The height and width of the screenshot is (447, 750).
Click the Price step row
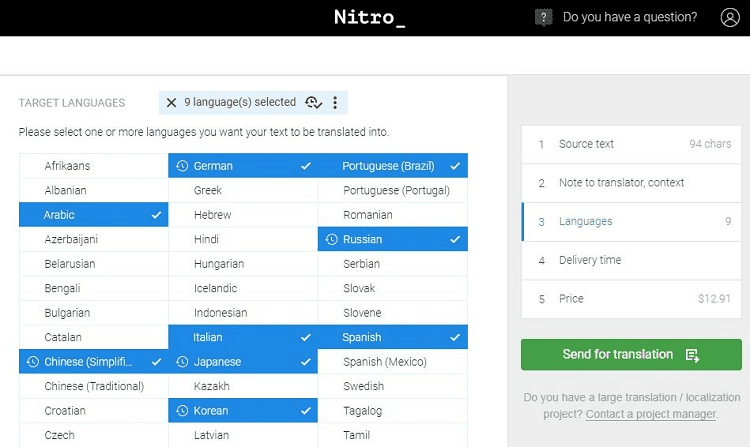(x=631, y=299)
